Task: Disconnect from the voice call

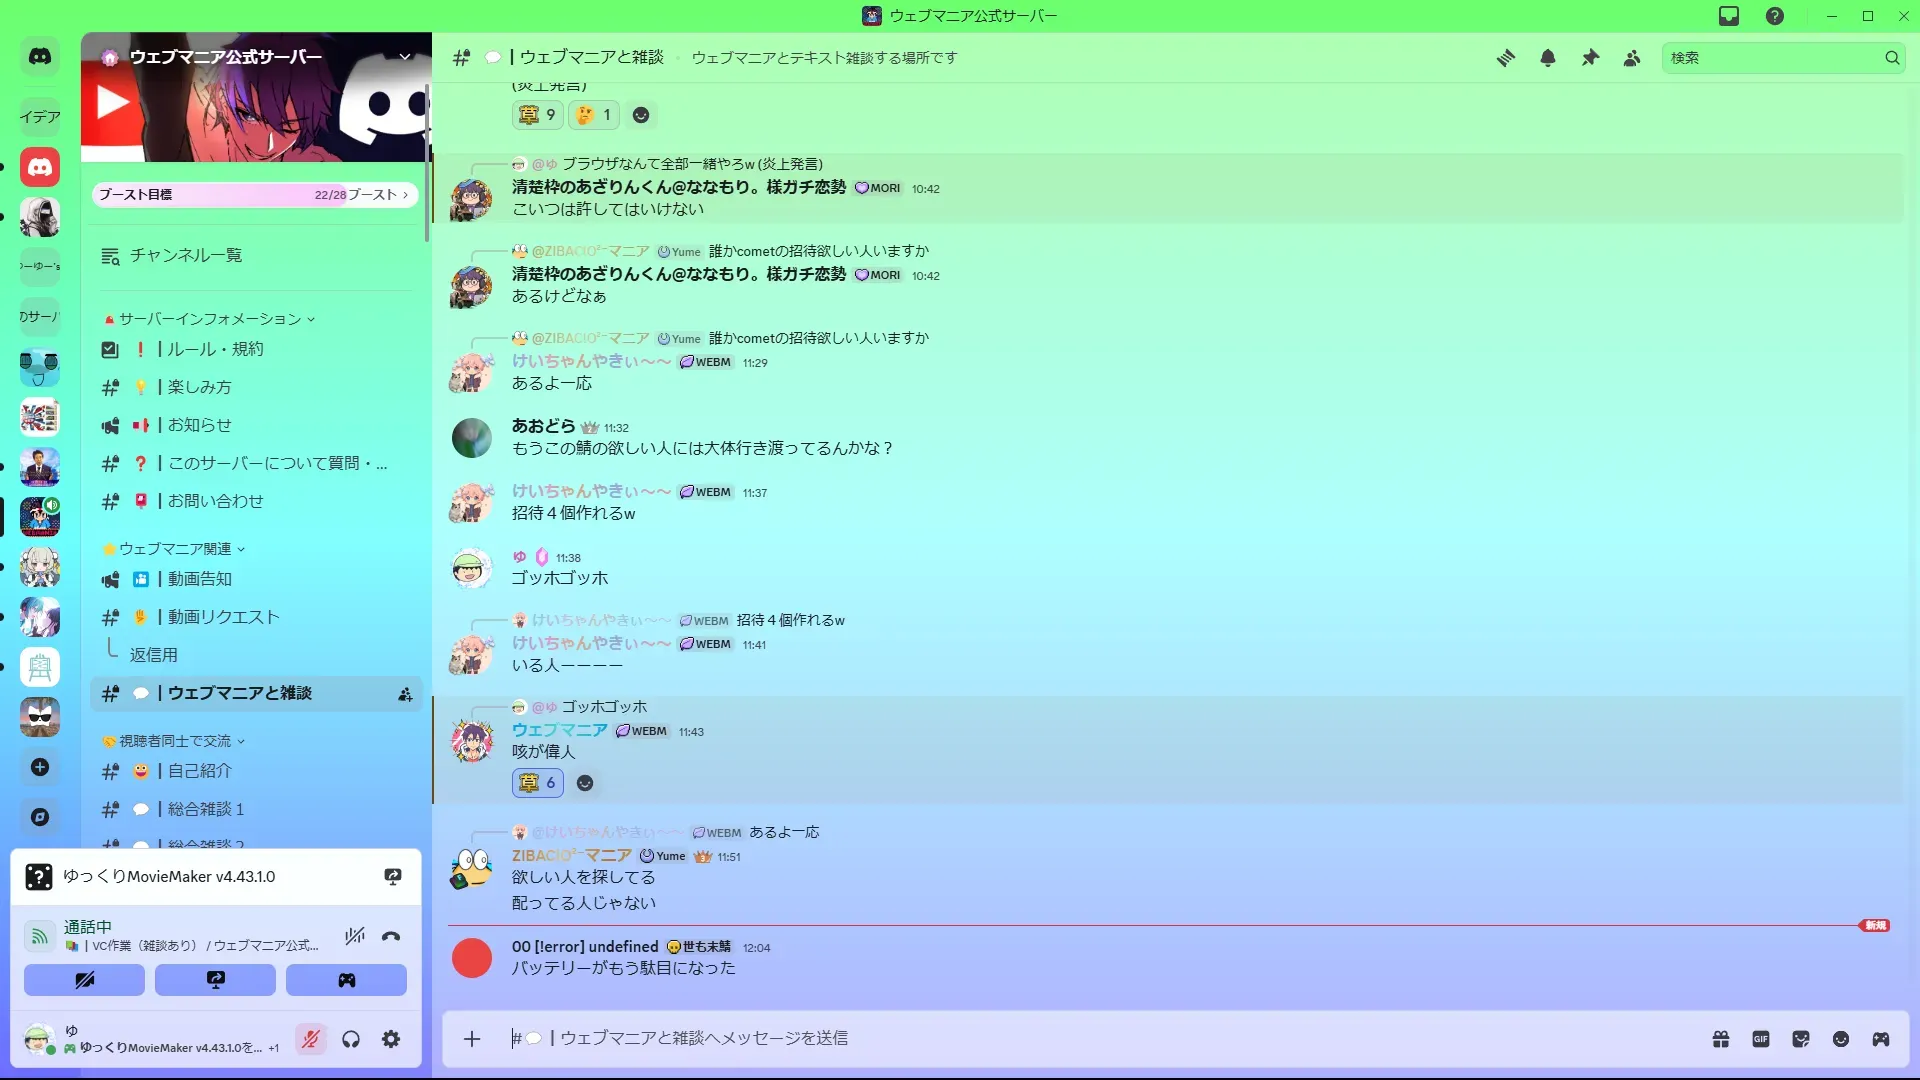Action: [x=391, y=937]
